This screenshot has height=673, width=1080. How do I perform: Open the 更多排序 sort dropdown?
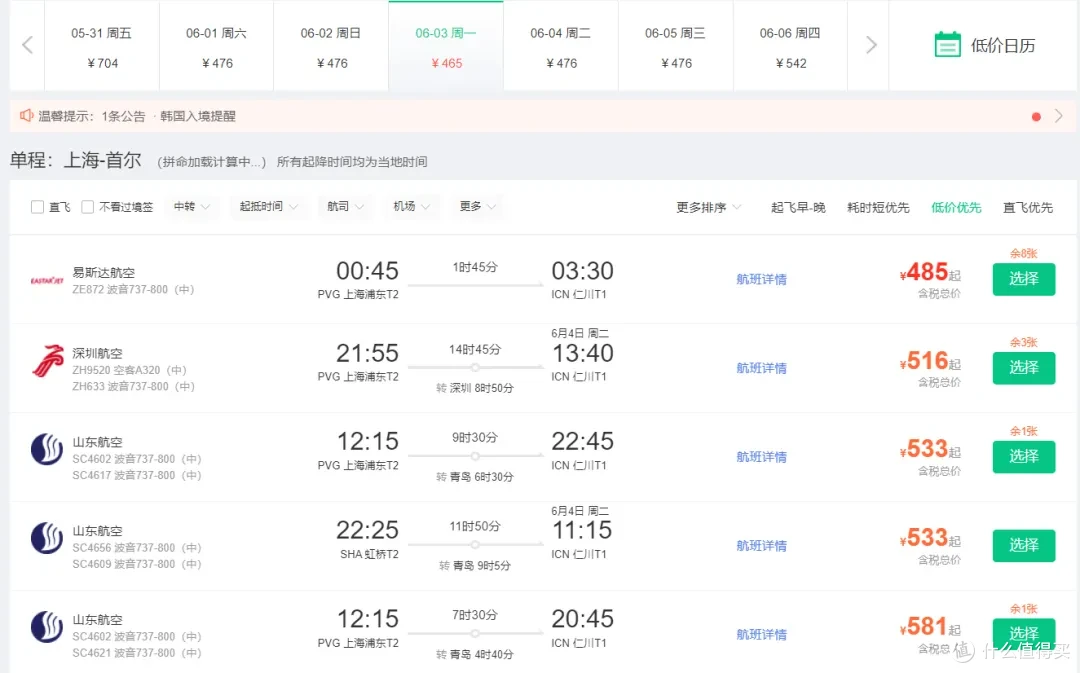coord(708,207)
